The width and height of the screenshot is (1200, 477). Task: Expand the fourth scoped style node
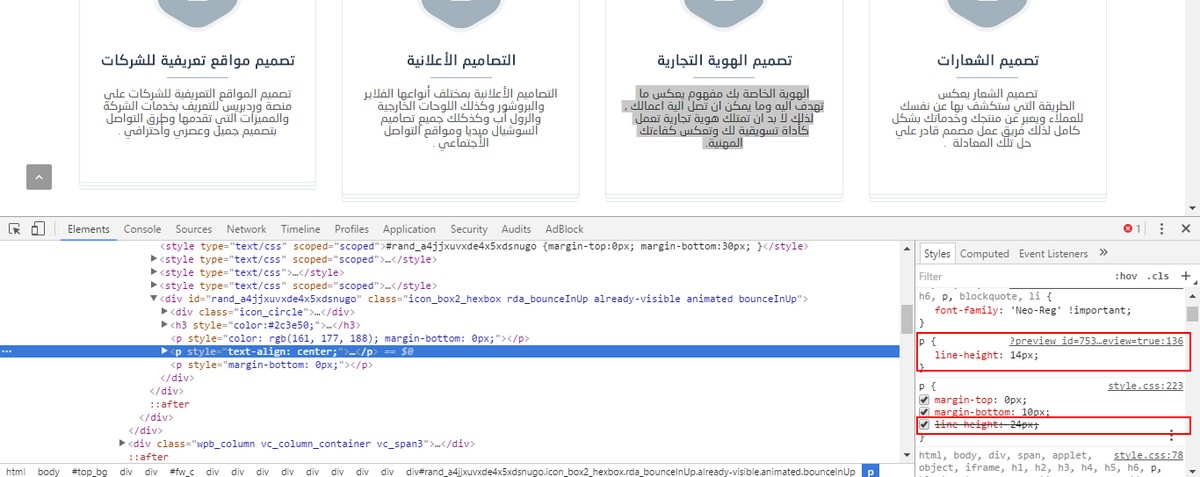click(x=154, y=285)
